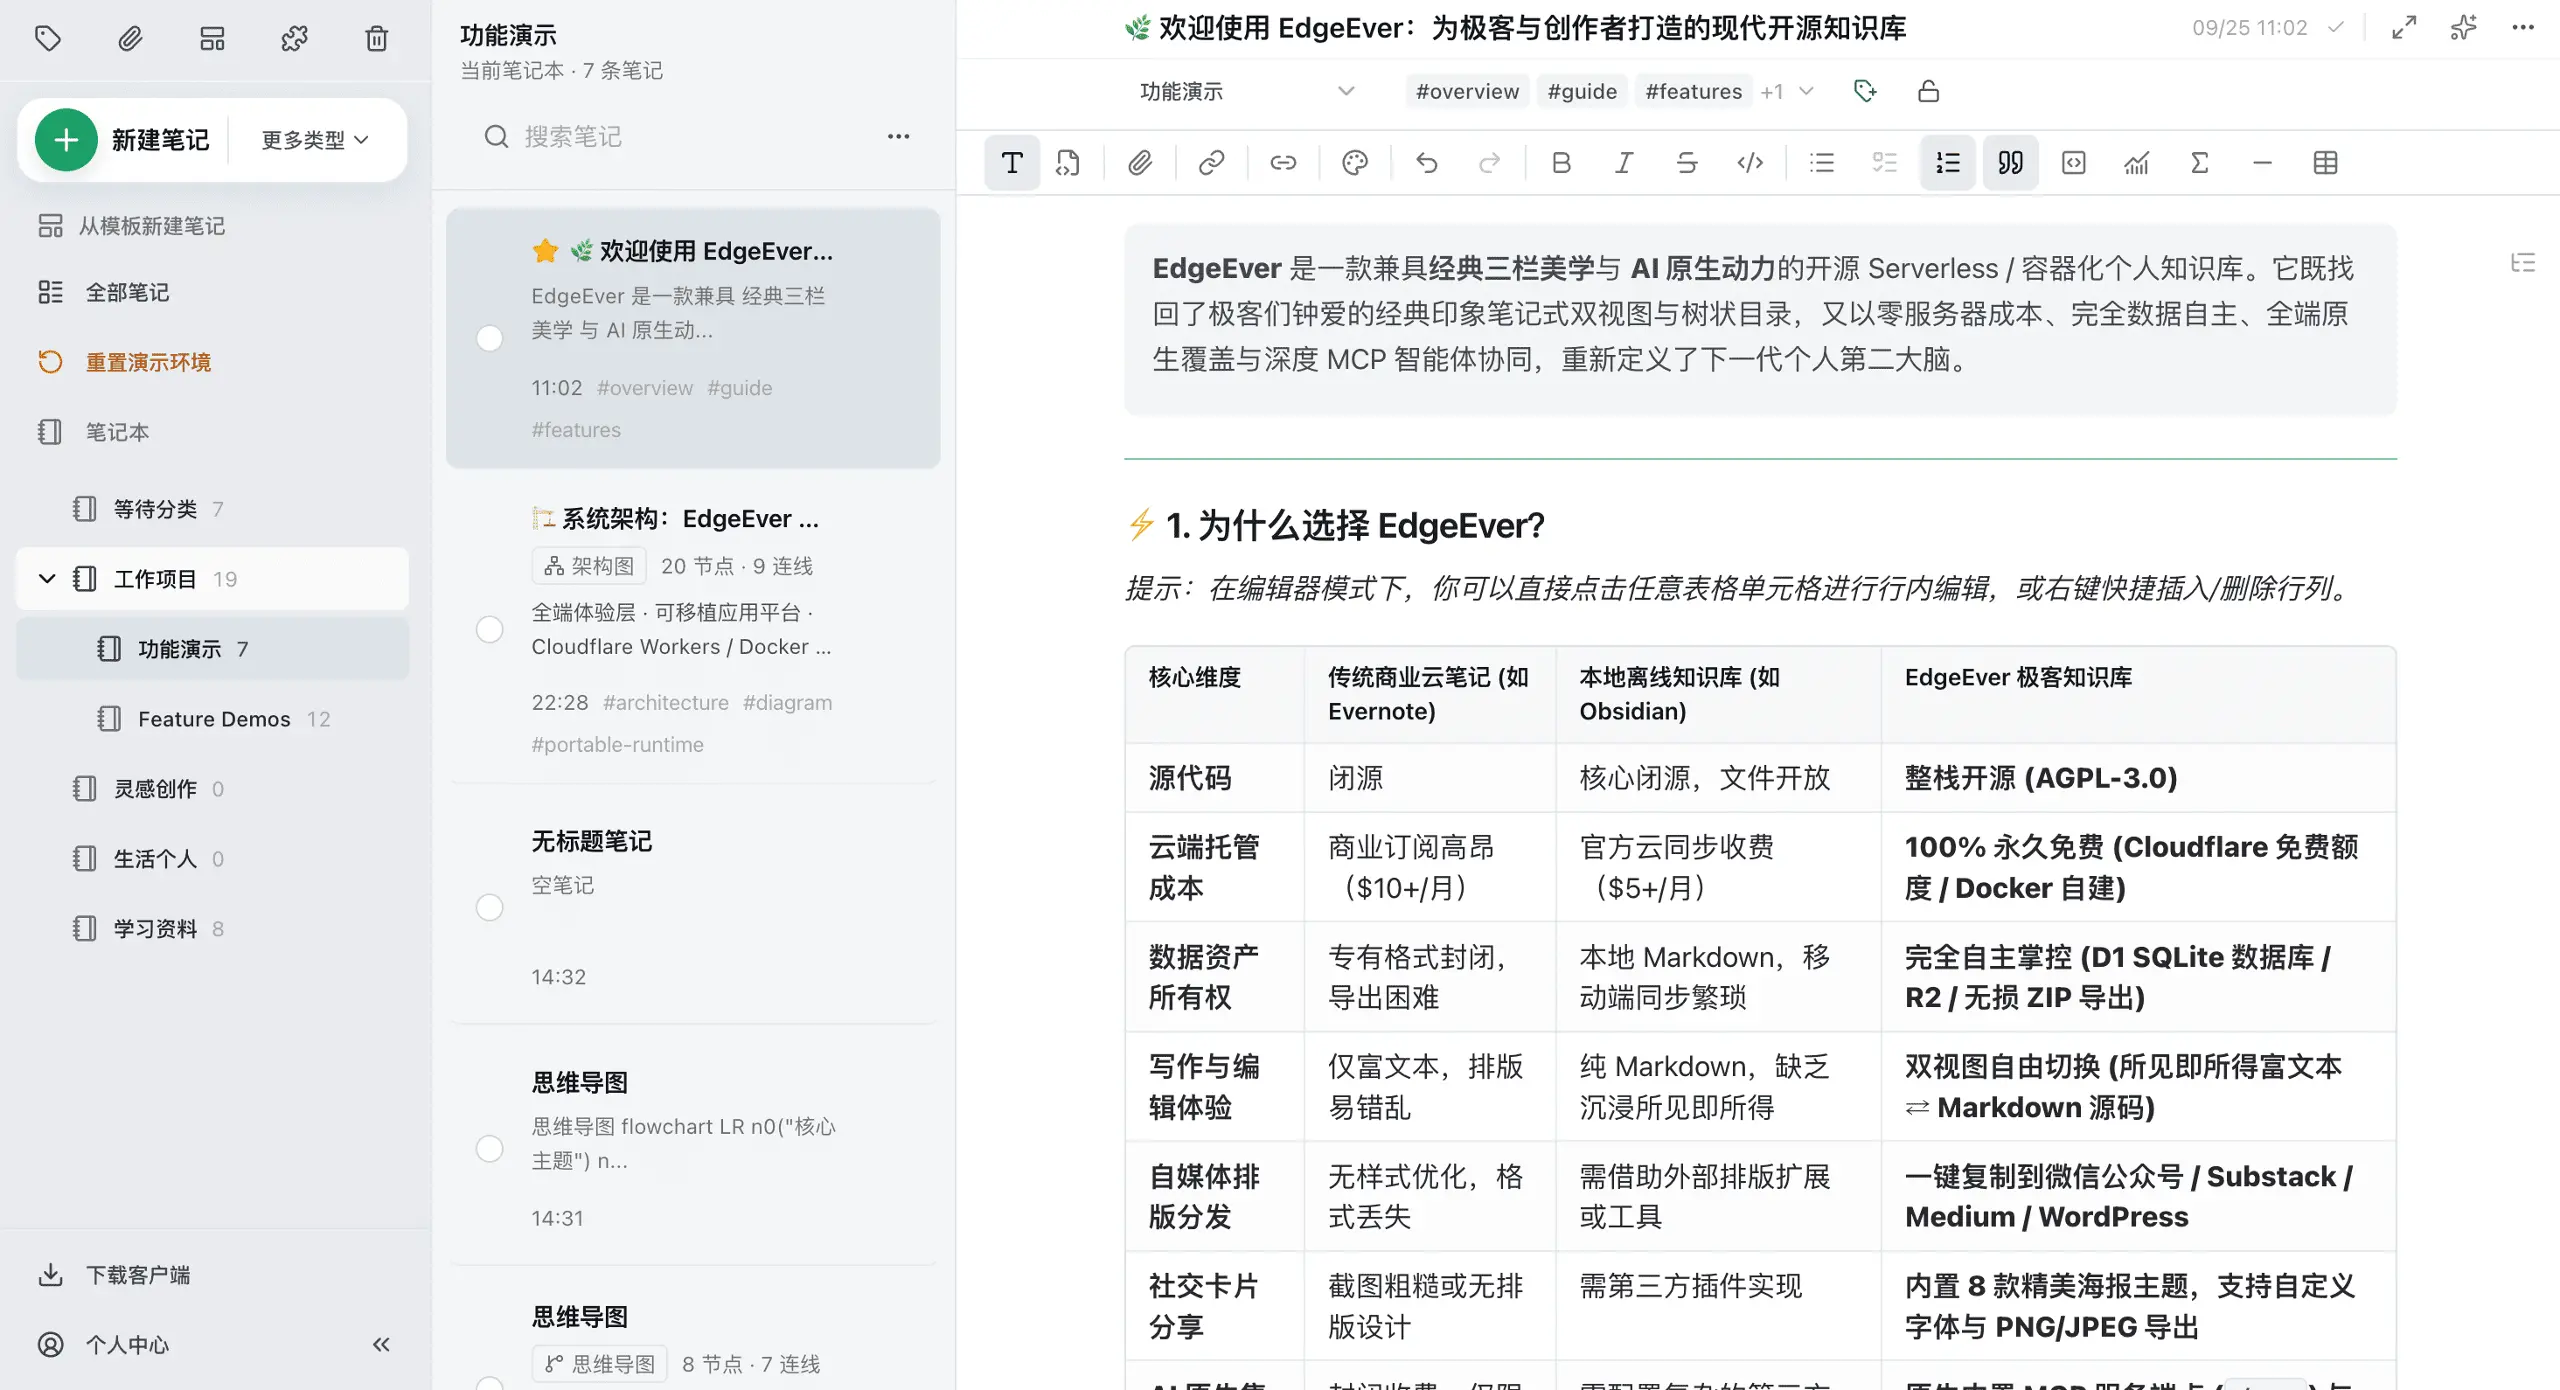This screenshot has width=2560, height=1390.
Task: Switch to Markdown source file icon
Action: point(1068,163)
